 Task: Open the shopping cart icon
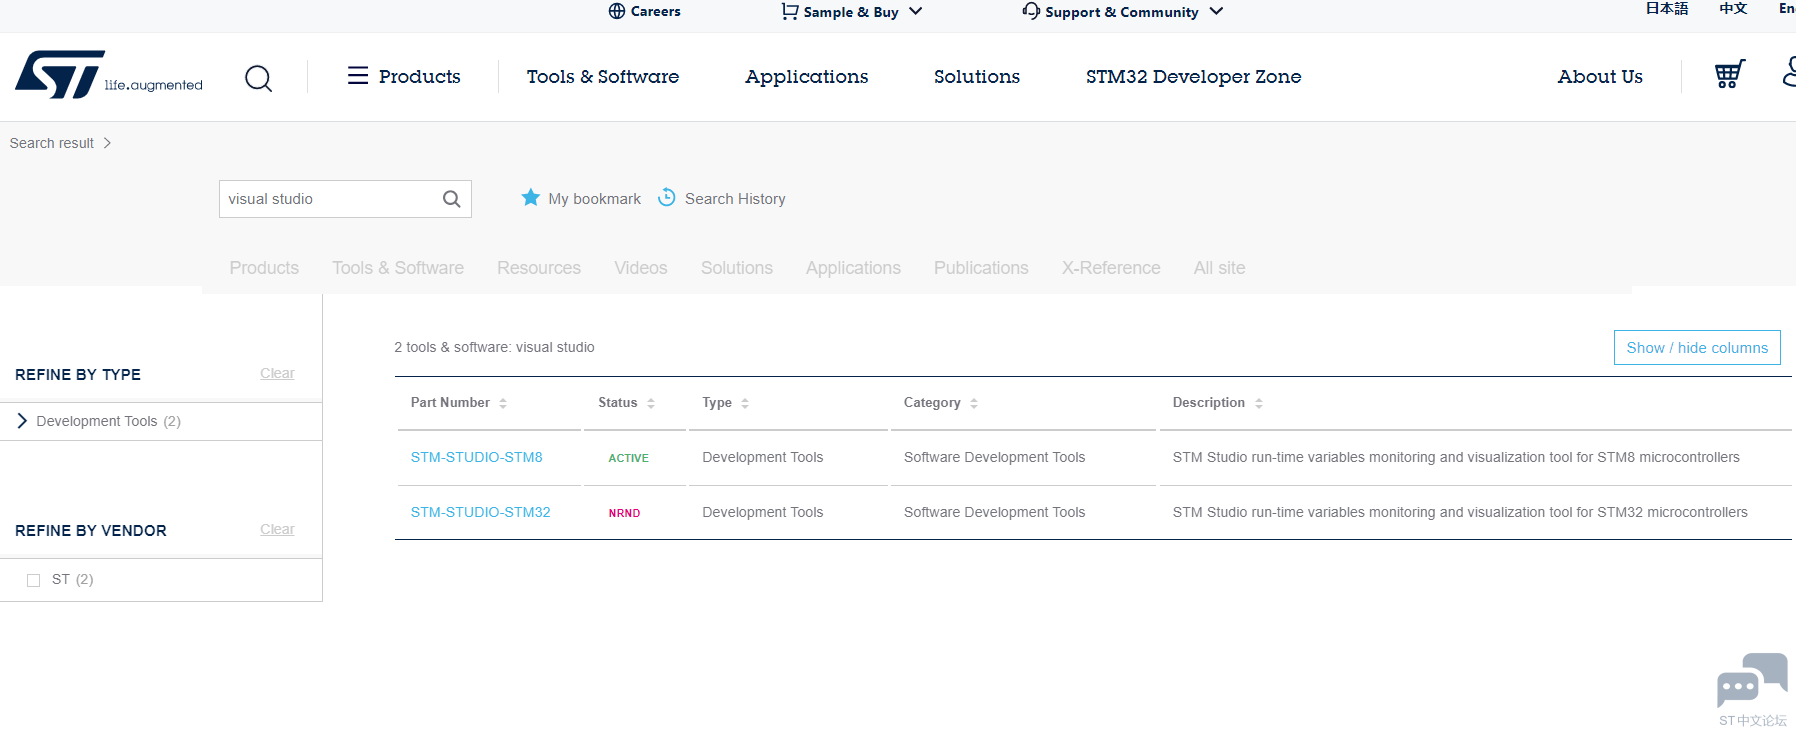[1730, 75]
